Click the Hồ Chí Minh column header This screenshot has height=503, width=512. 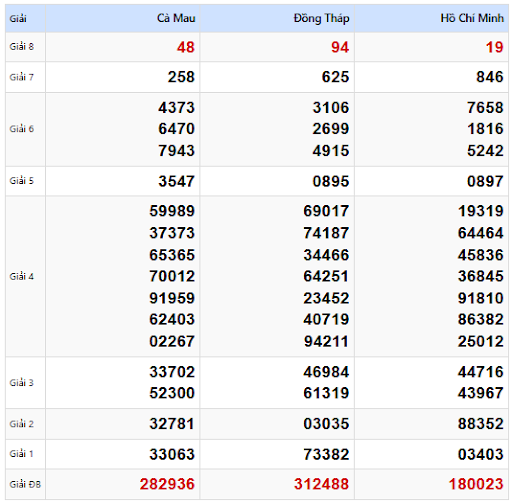pyautogui.click(x=472, y=18)
